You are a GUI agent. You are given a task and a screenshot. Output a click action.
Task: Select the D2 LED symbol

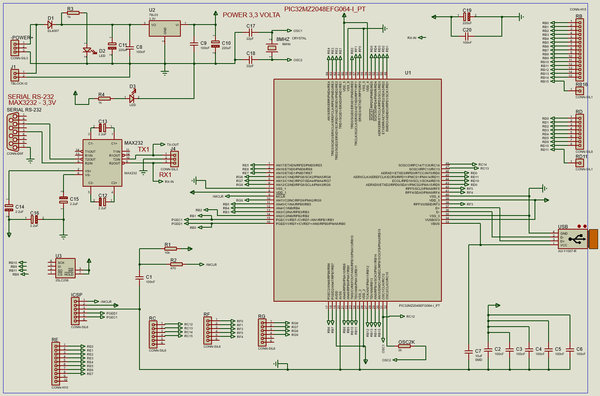(88, 50)
